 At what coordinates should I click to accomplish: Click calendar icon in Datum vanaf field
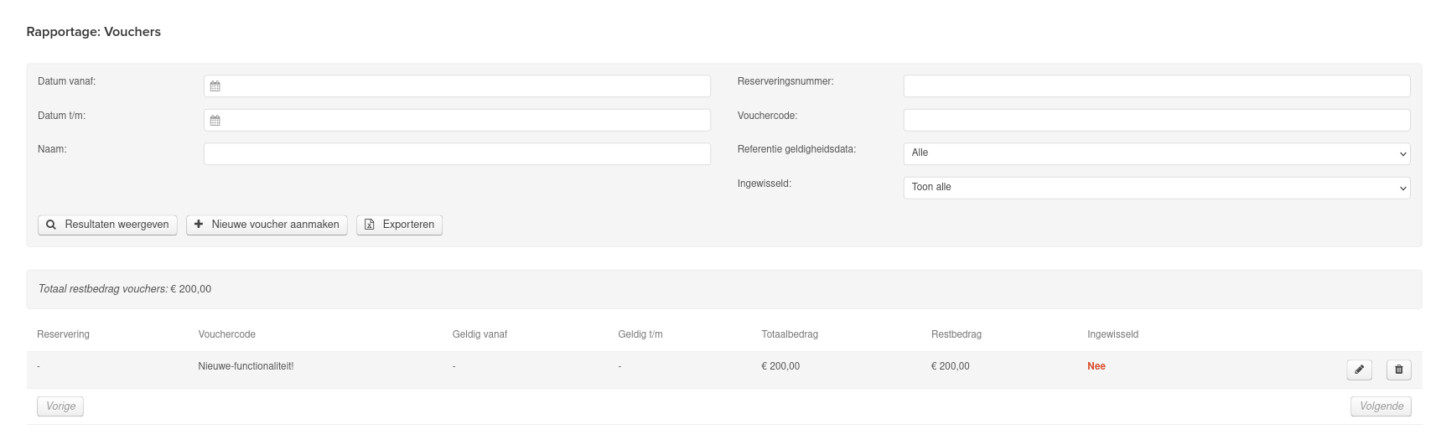click(214, 86)
